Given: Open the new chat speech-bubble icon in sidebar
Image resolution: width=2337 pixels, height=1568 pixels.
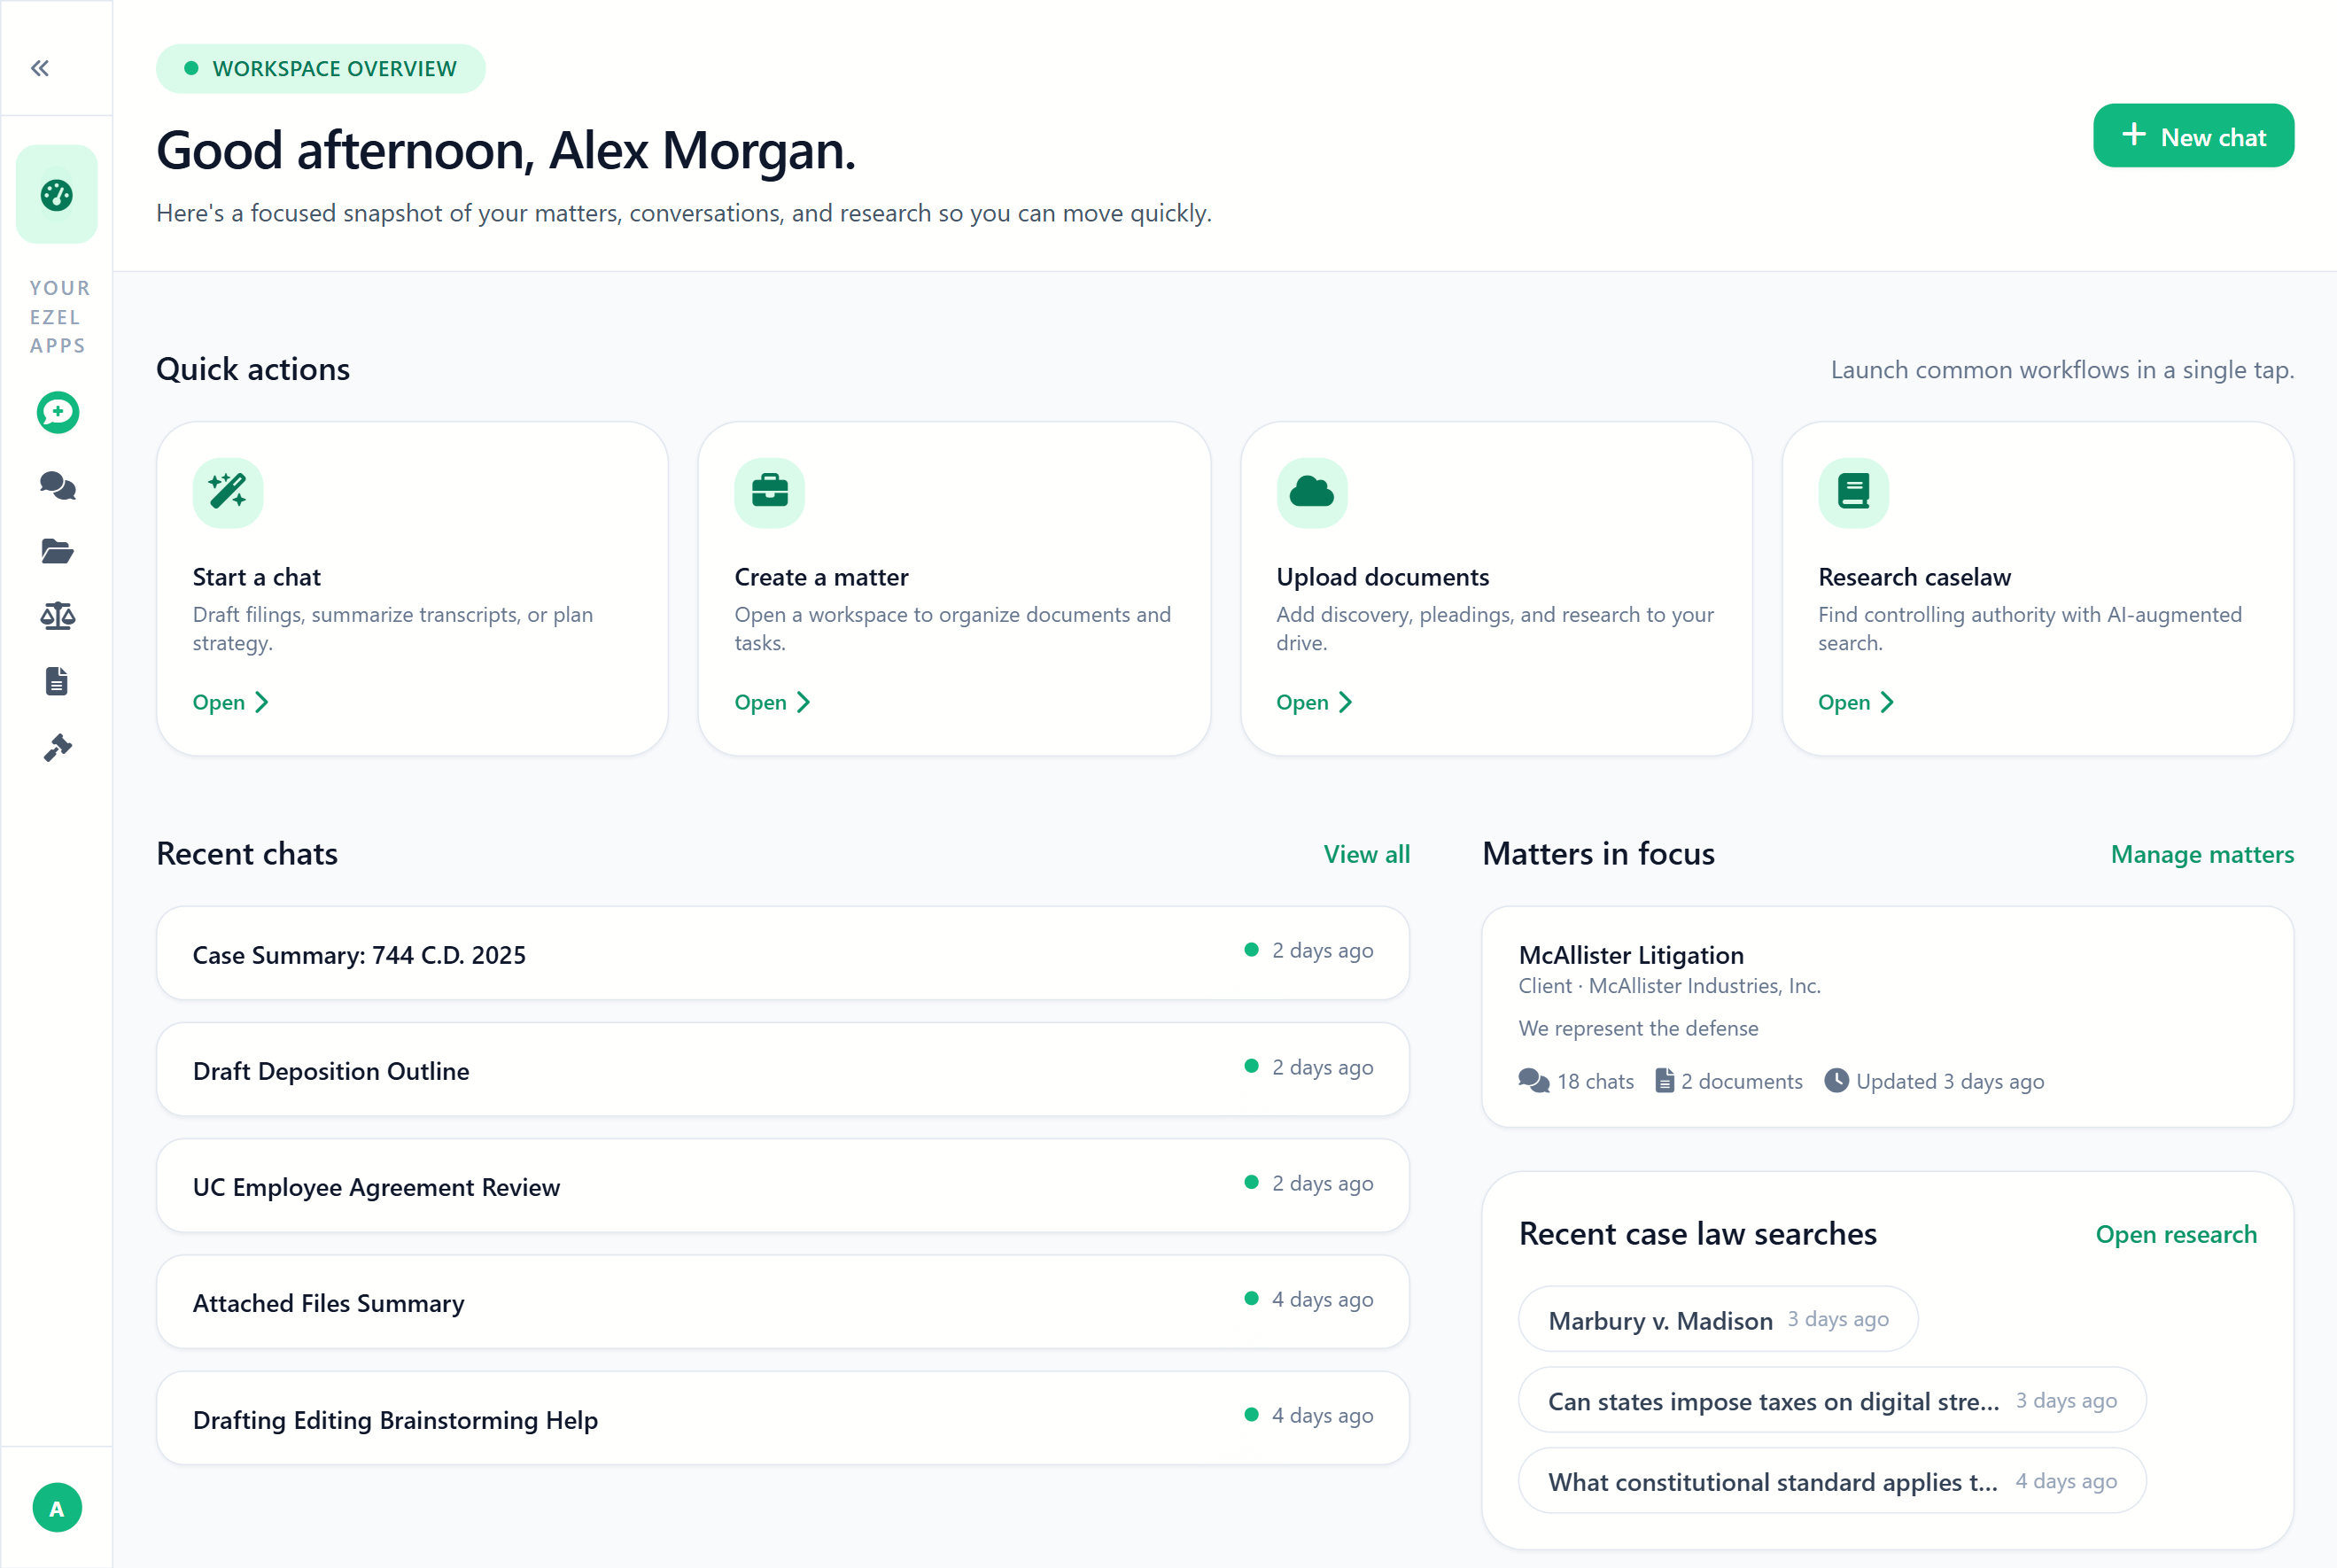Looking at the screenshot, I should pyautogui.click(x=57, y=412).
